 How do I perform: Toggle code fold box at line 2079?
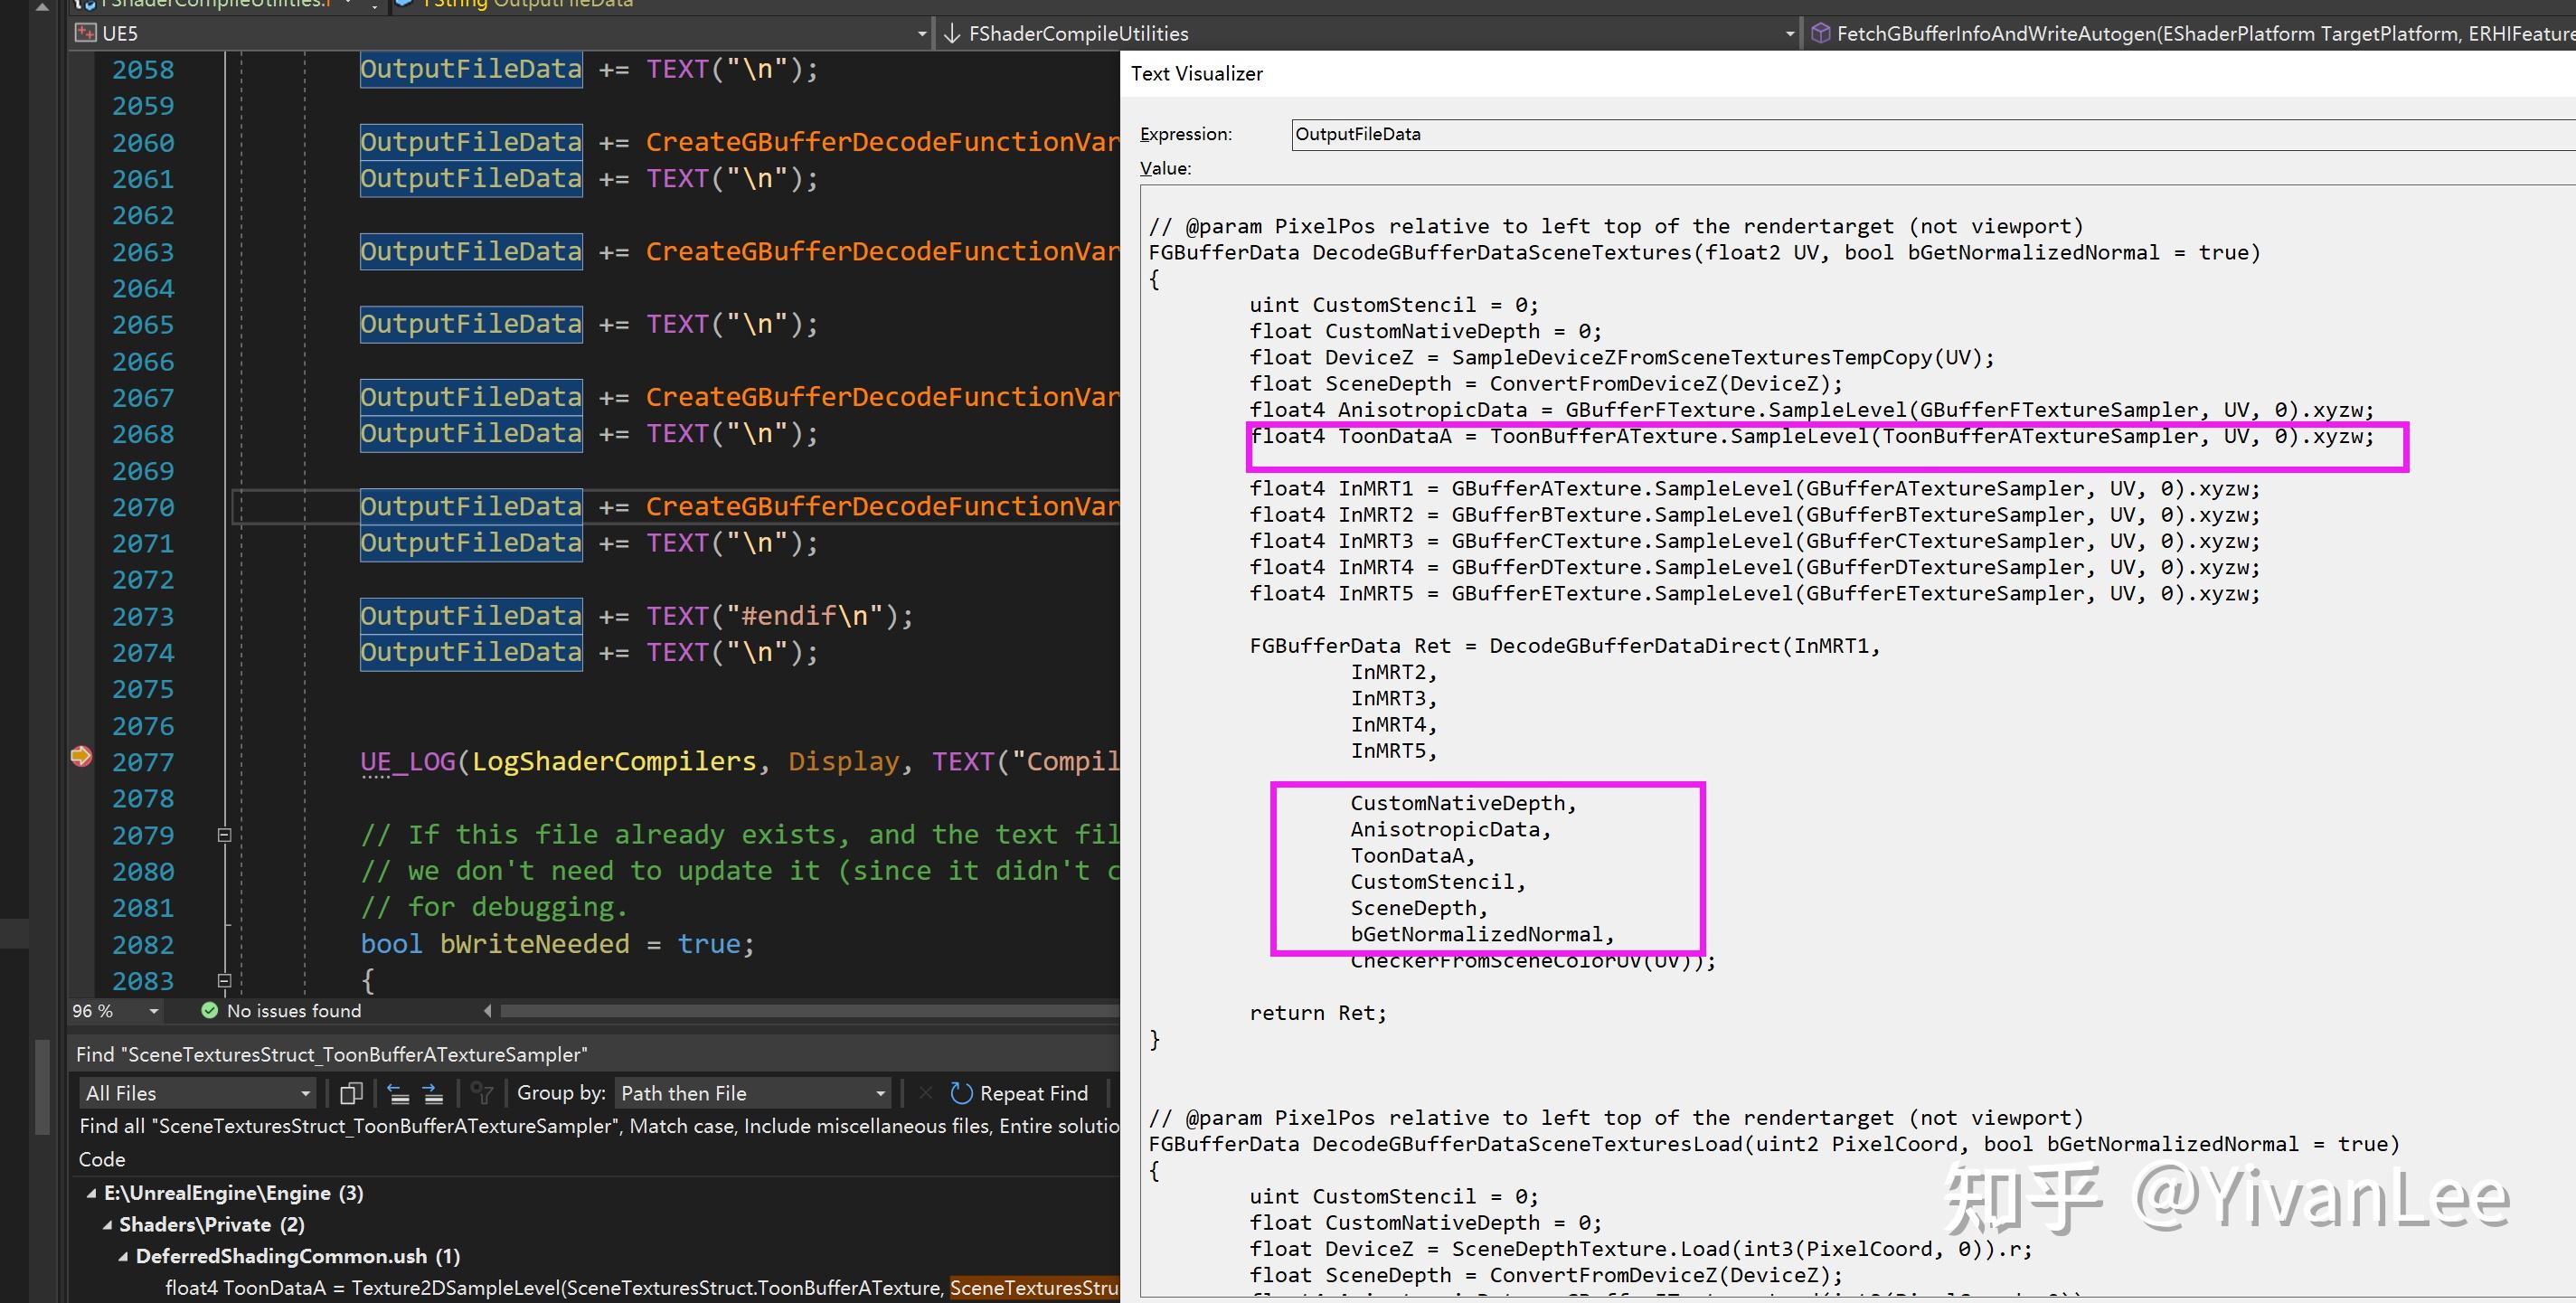(x=224, y=835)
